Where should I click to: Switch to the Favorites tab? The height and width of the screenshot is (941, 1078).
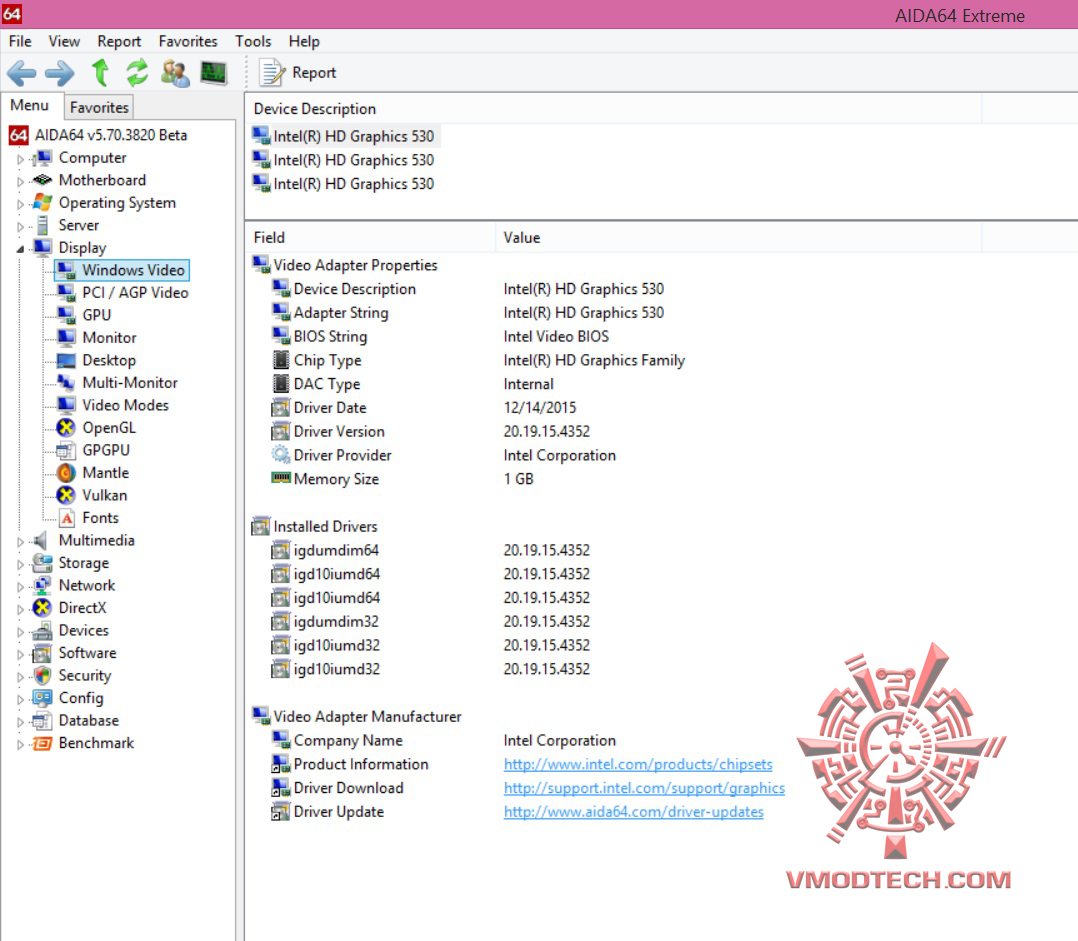pos(99,107)
